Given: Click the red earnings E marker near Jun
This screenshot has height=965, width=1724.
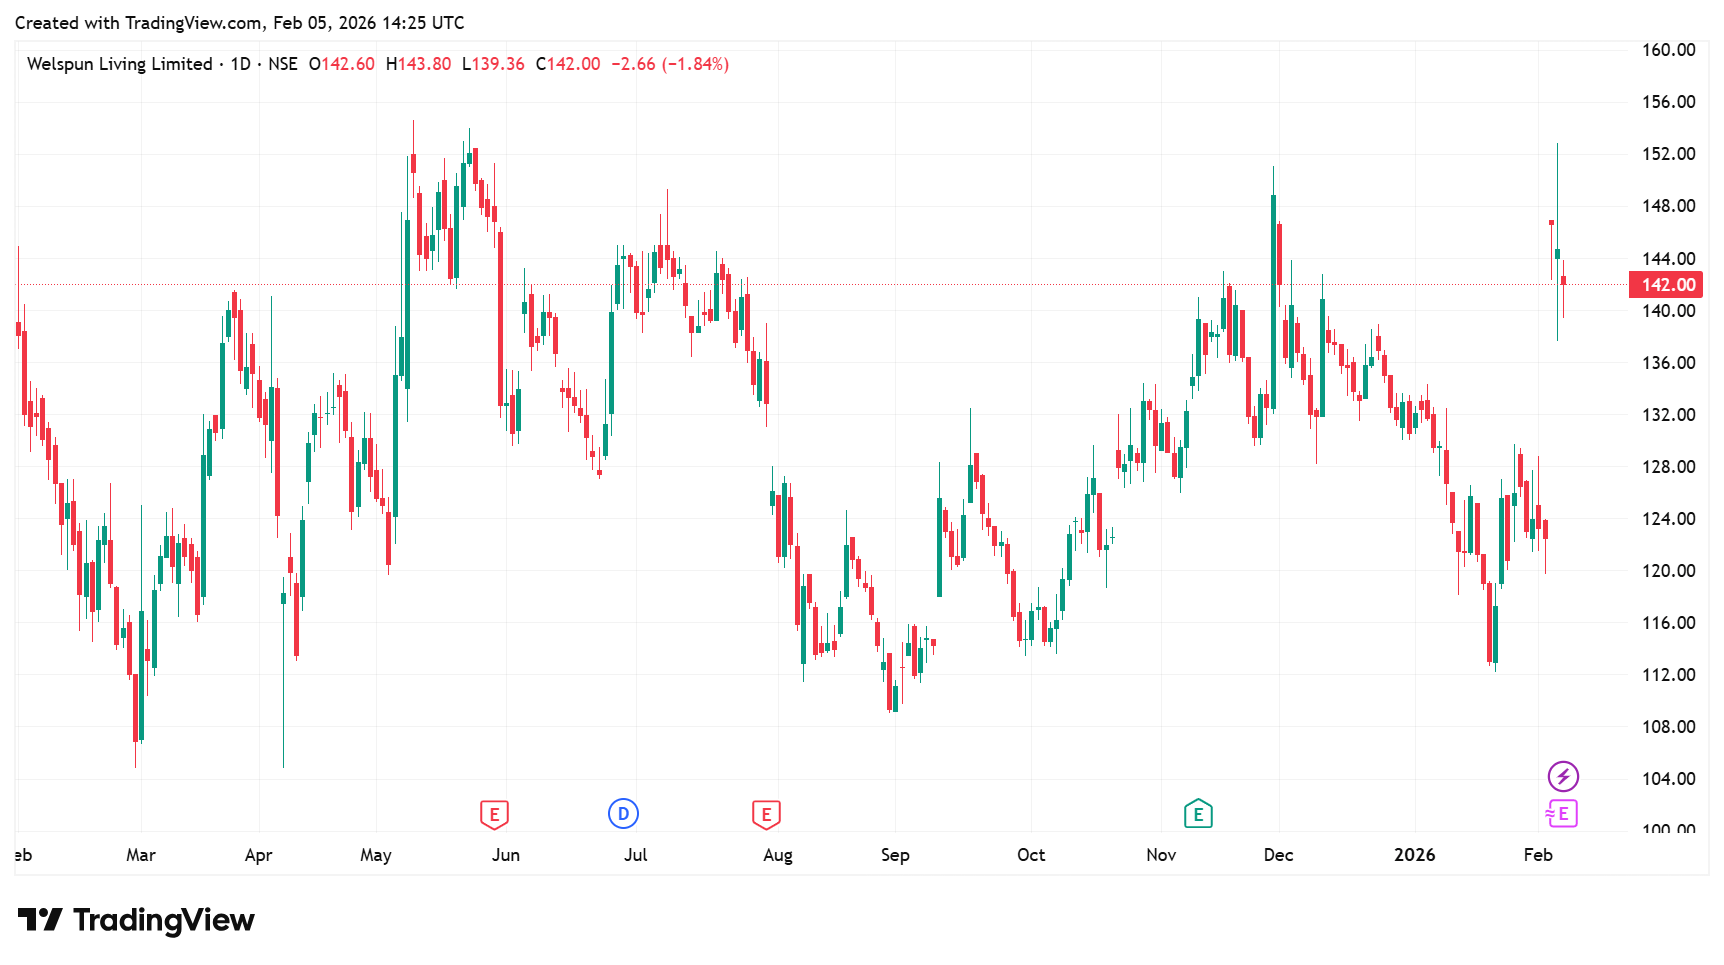Looking at the screenshot, I should point(494,814).
